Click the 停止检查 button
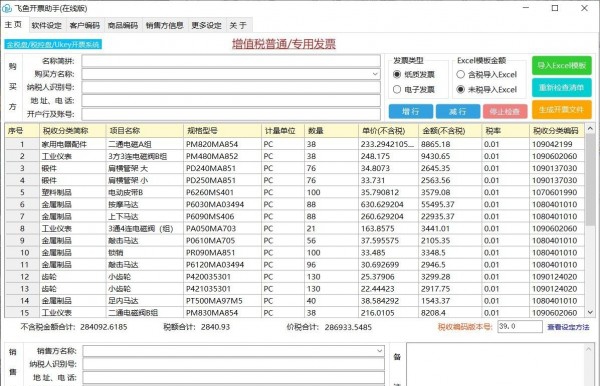Image resolution: width=600 pixels, height=386 pixels. tap(505, 111)
